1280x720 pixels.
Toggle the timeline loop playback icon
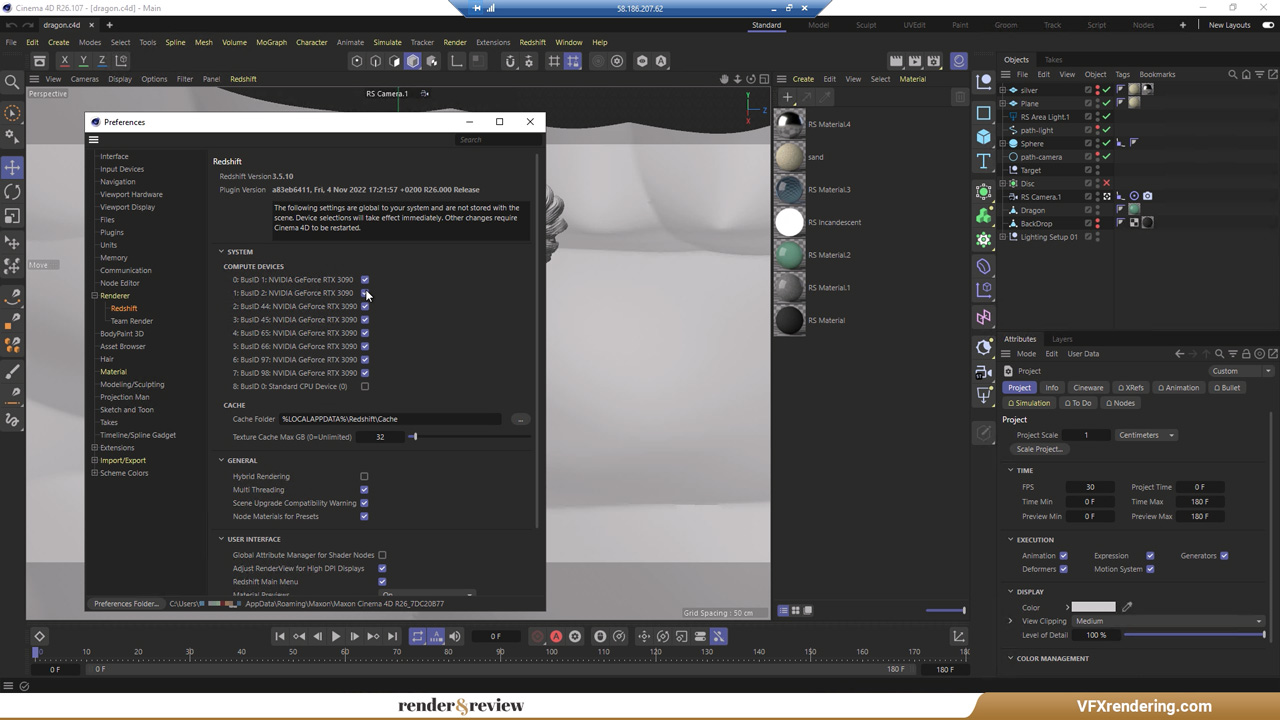418,636
